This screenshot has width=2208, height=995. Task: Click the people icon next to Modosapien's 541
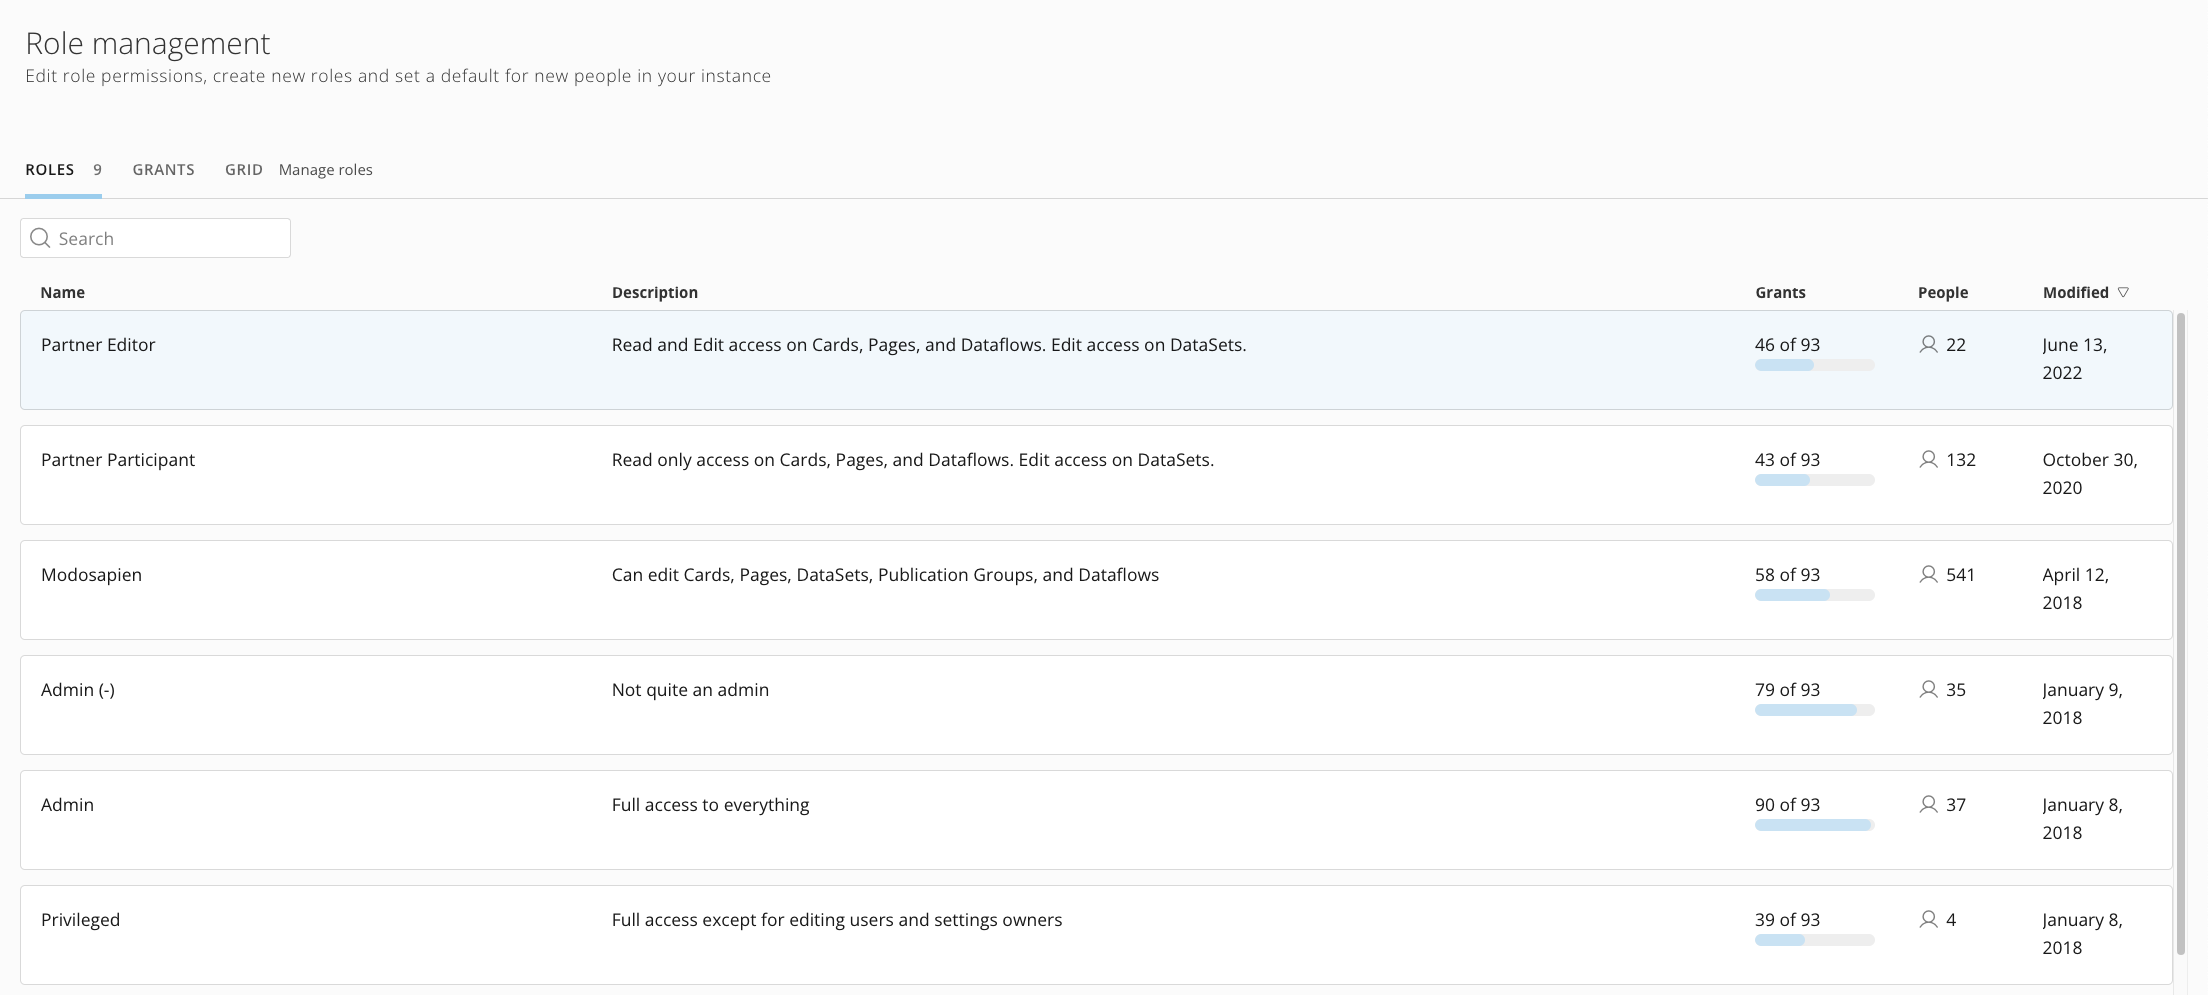pyautogui.click(x=1926, y=575)
